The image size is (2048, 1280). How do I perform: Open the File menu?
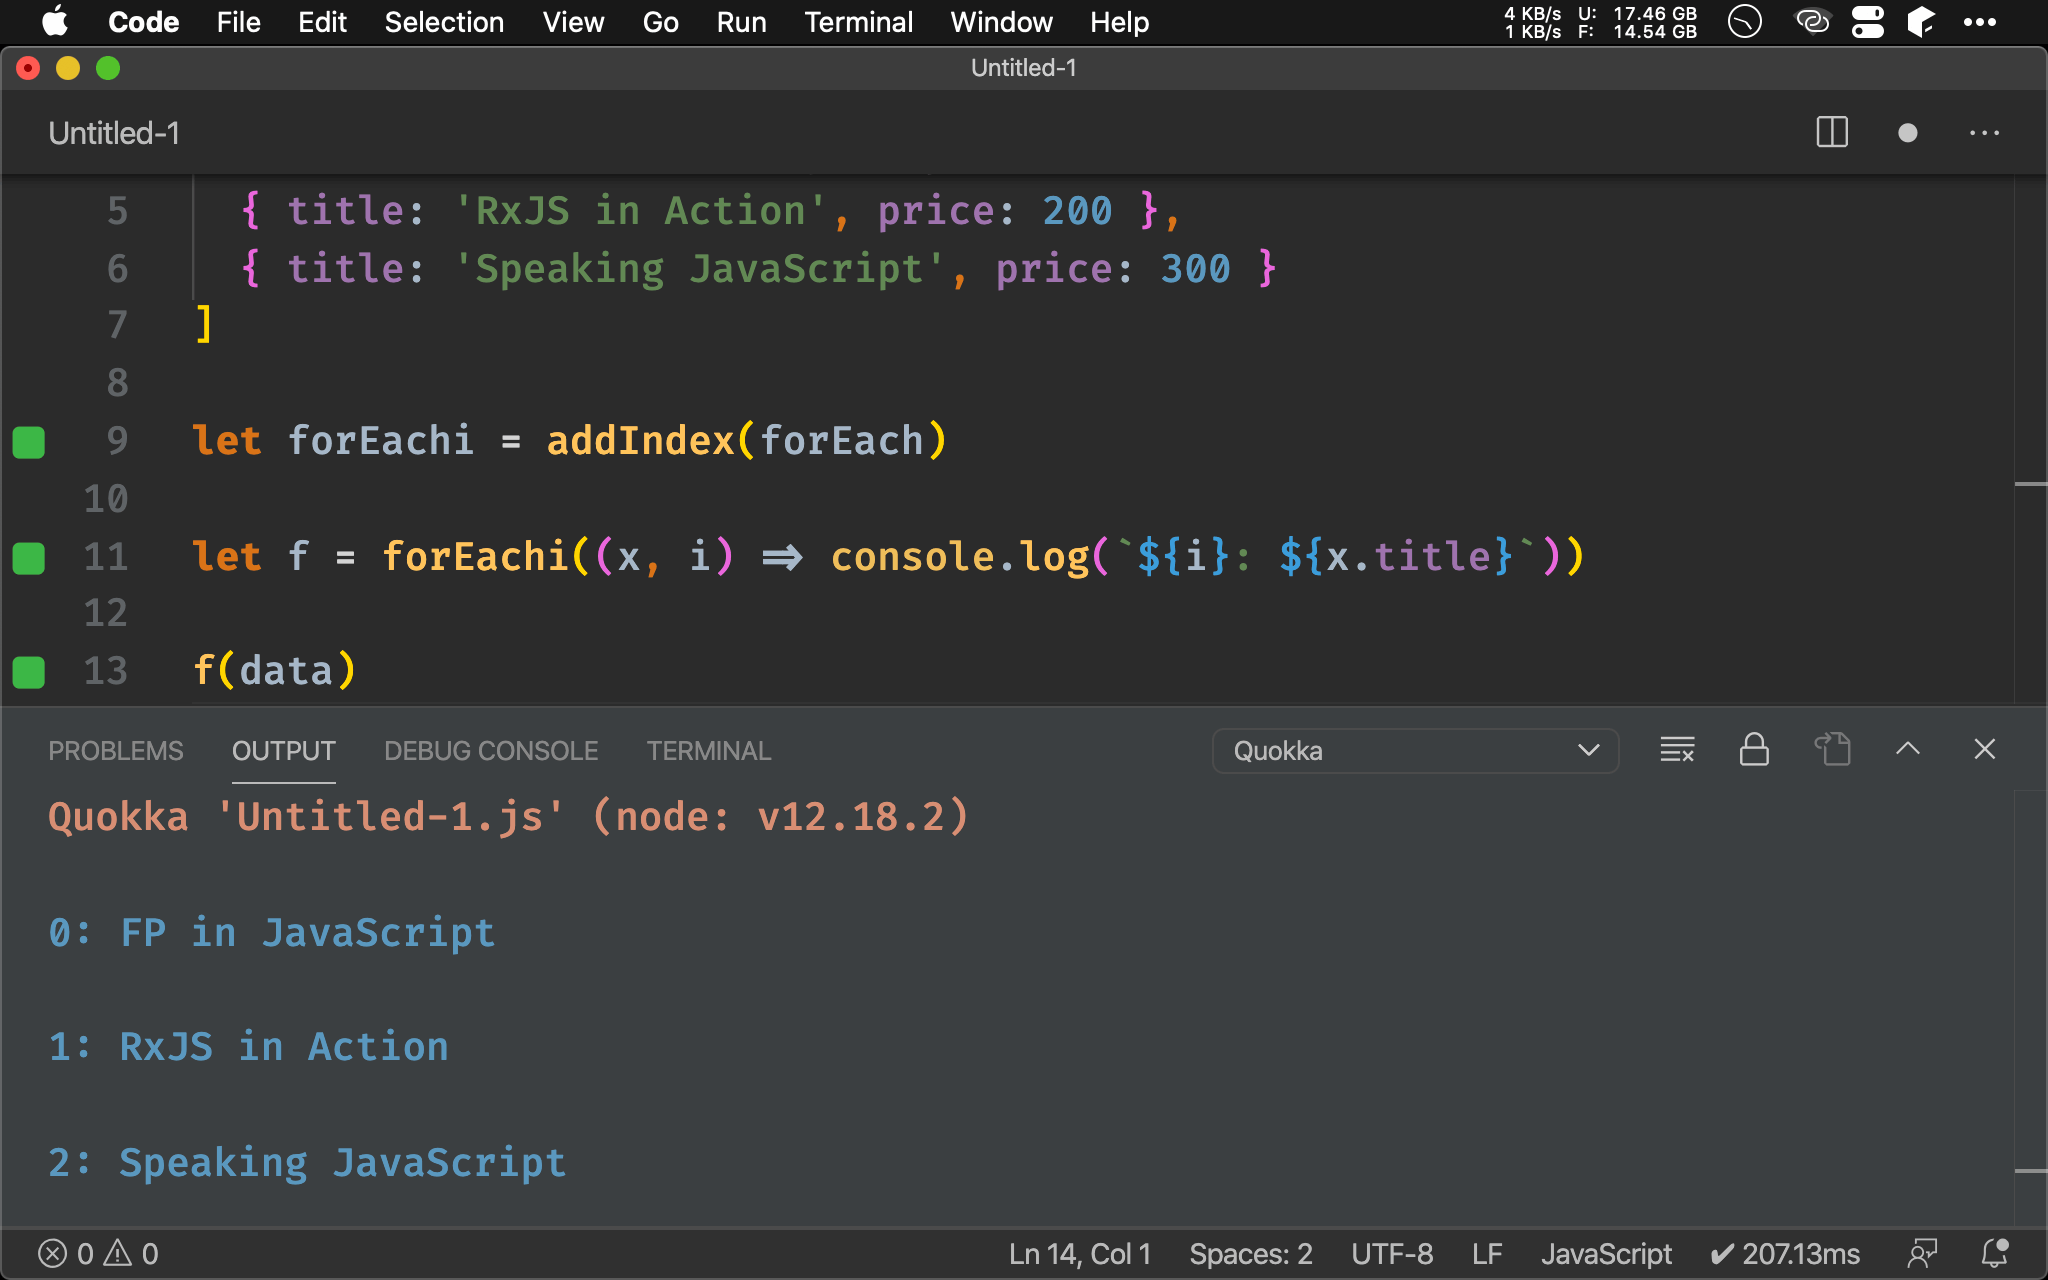(238, 22)
